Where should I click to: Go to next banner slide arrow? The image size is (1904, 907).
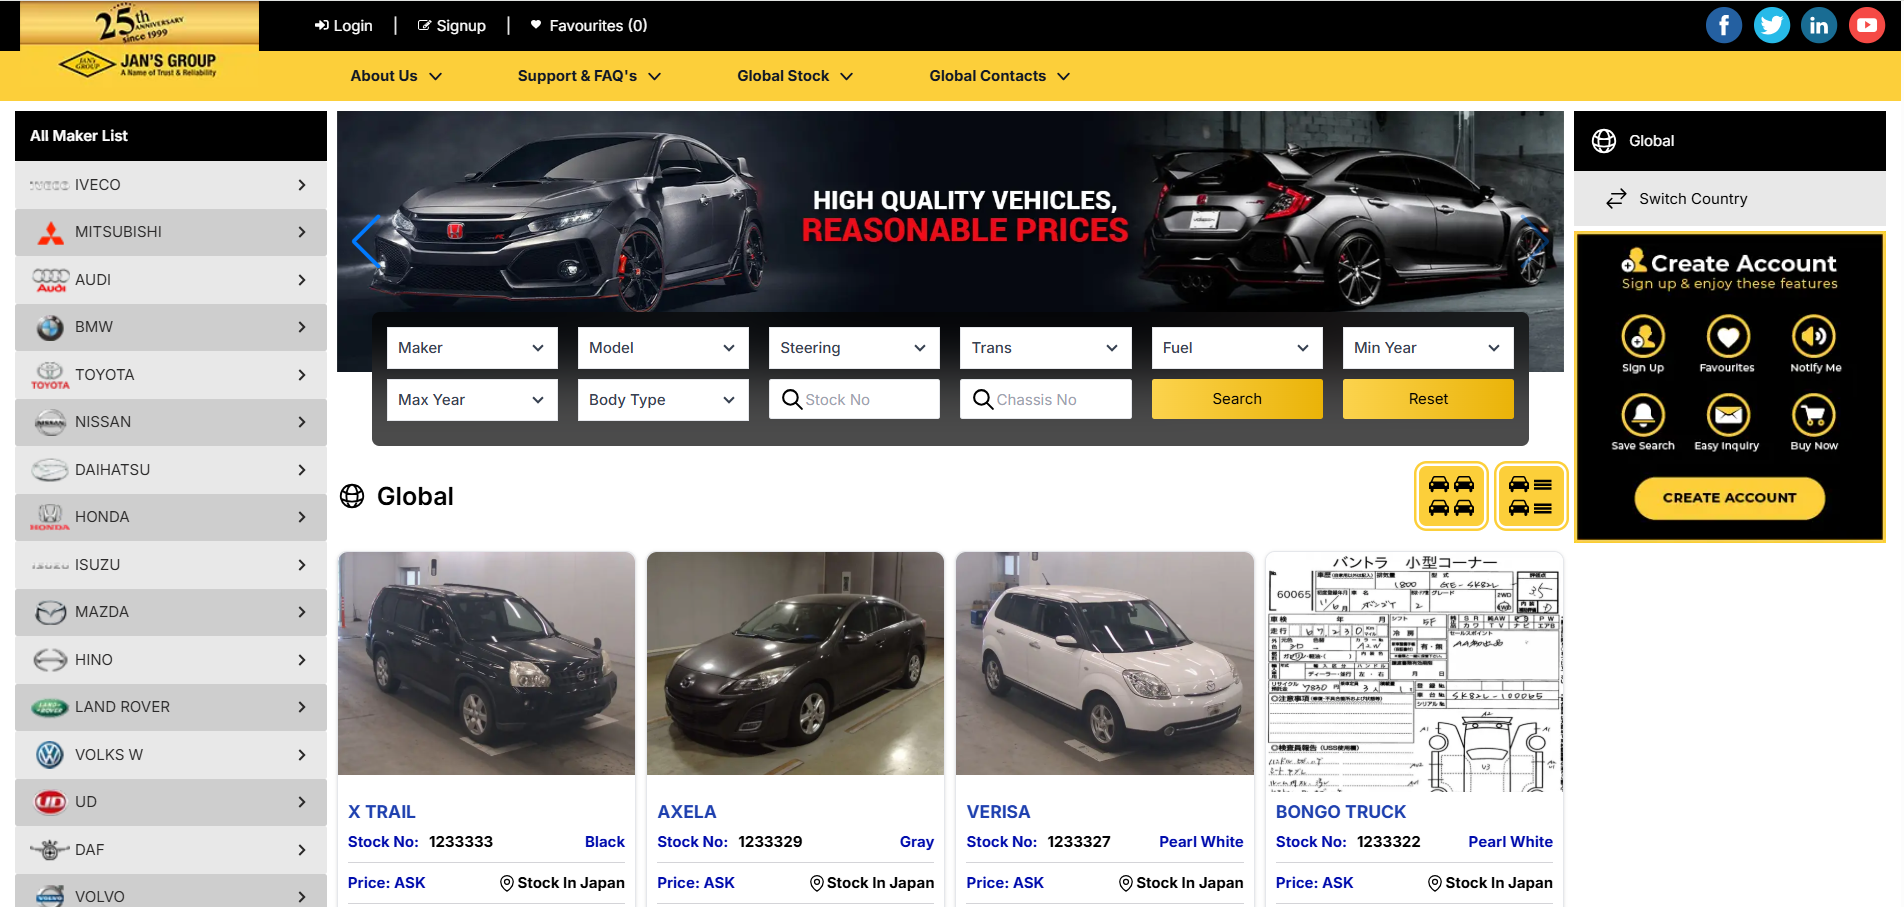point(1535,241)
